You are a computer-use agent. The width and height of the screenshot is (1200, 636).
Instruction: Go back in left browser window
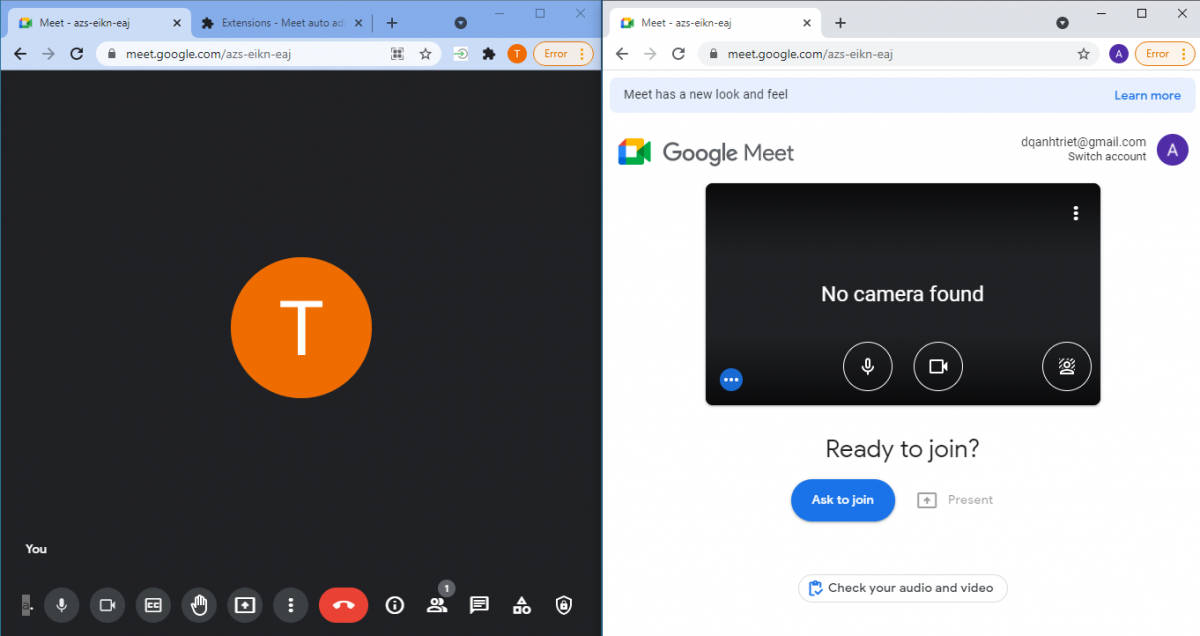[20, 54]
